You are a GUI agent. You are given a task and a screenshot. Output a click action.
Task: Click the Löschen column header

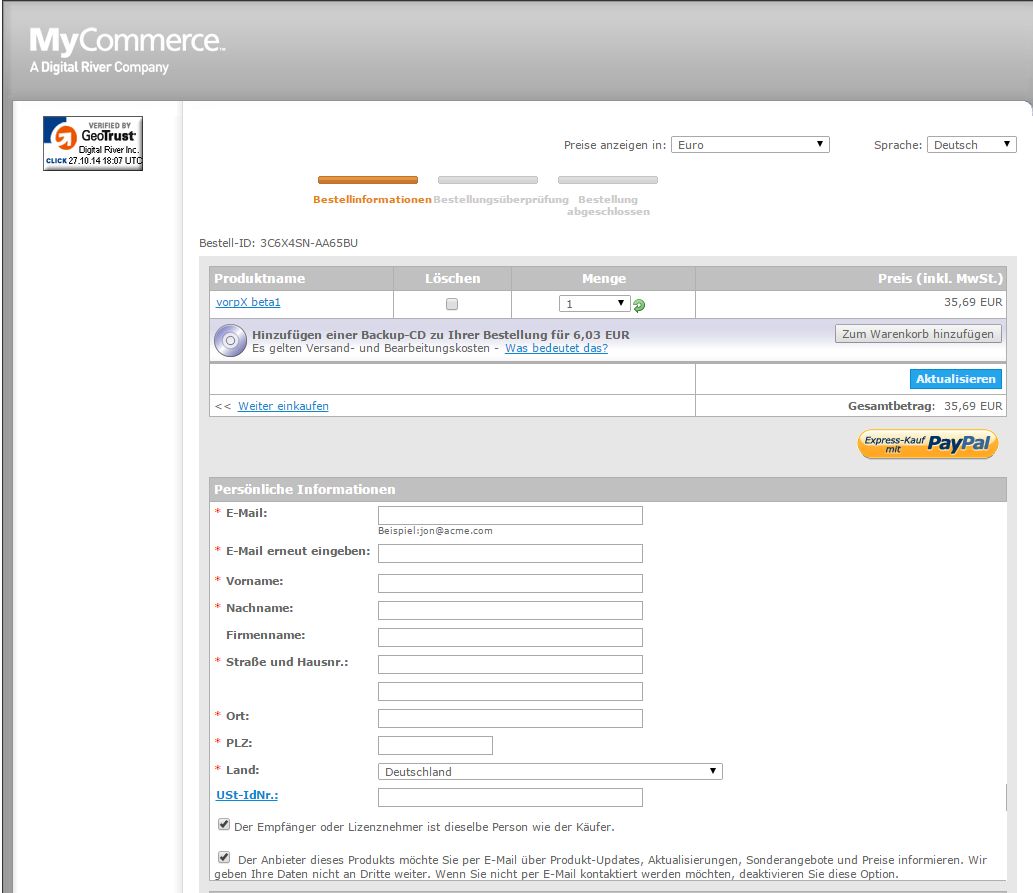(x=453, y=278)
